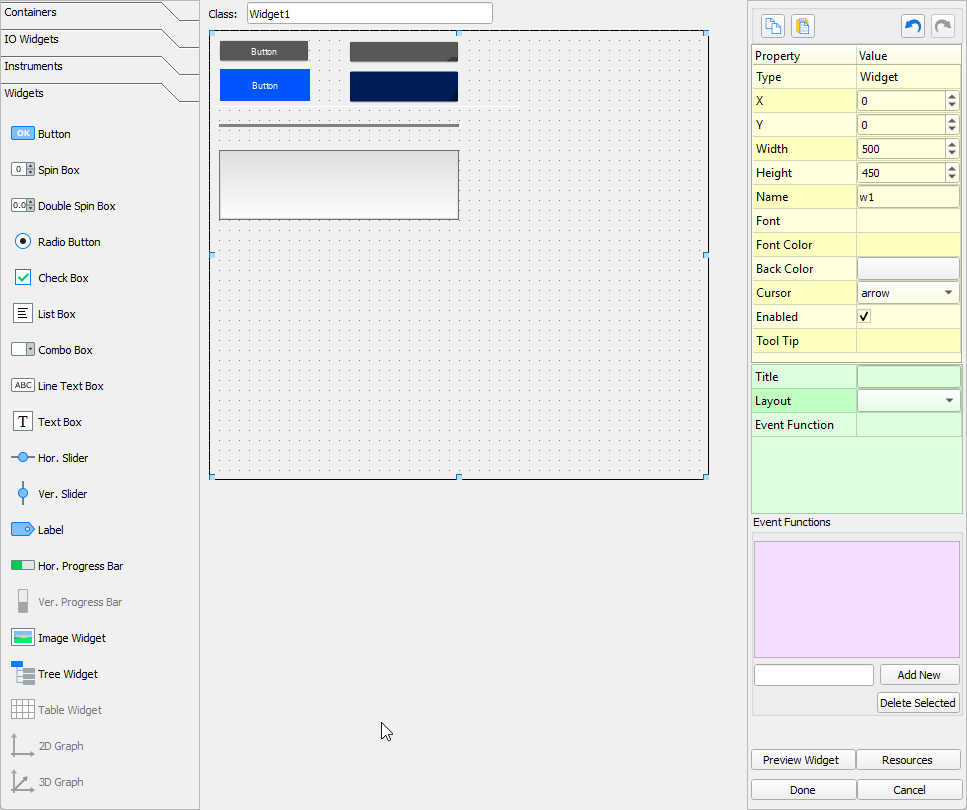
Task: Select the Hor. Slider widget tool
Action: [x=64, y=457]
